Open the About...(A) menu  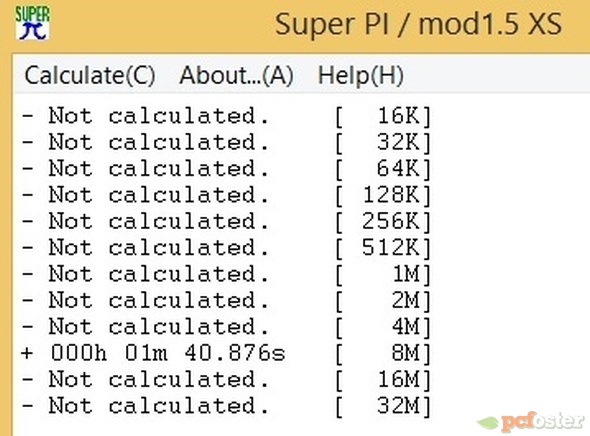[x=236, y=75]
